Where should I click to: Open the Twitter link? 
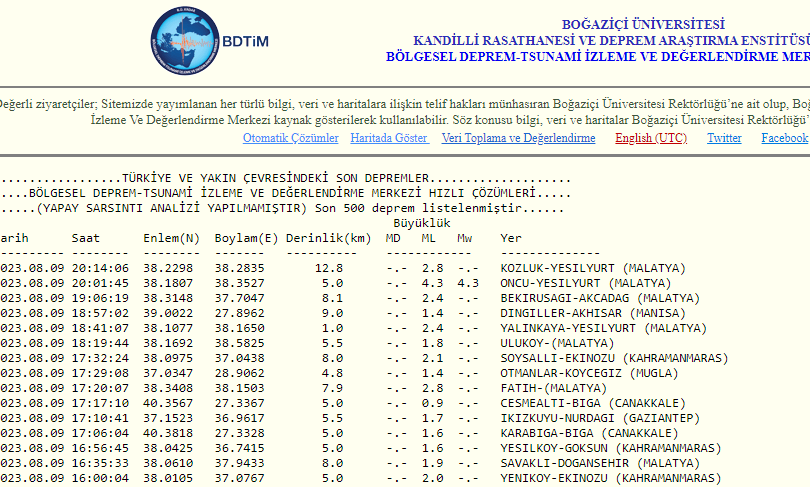tap(724, 138)
